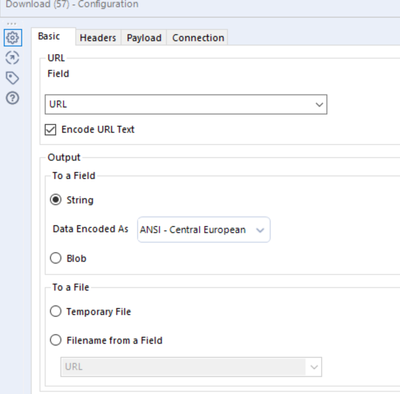Screen dimensions: 400x394
Task: Select Filename from a Field radio button
Action: pos(56,340)
